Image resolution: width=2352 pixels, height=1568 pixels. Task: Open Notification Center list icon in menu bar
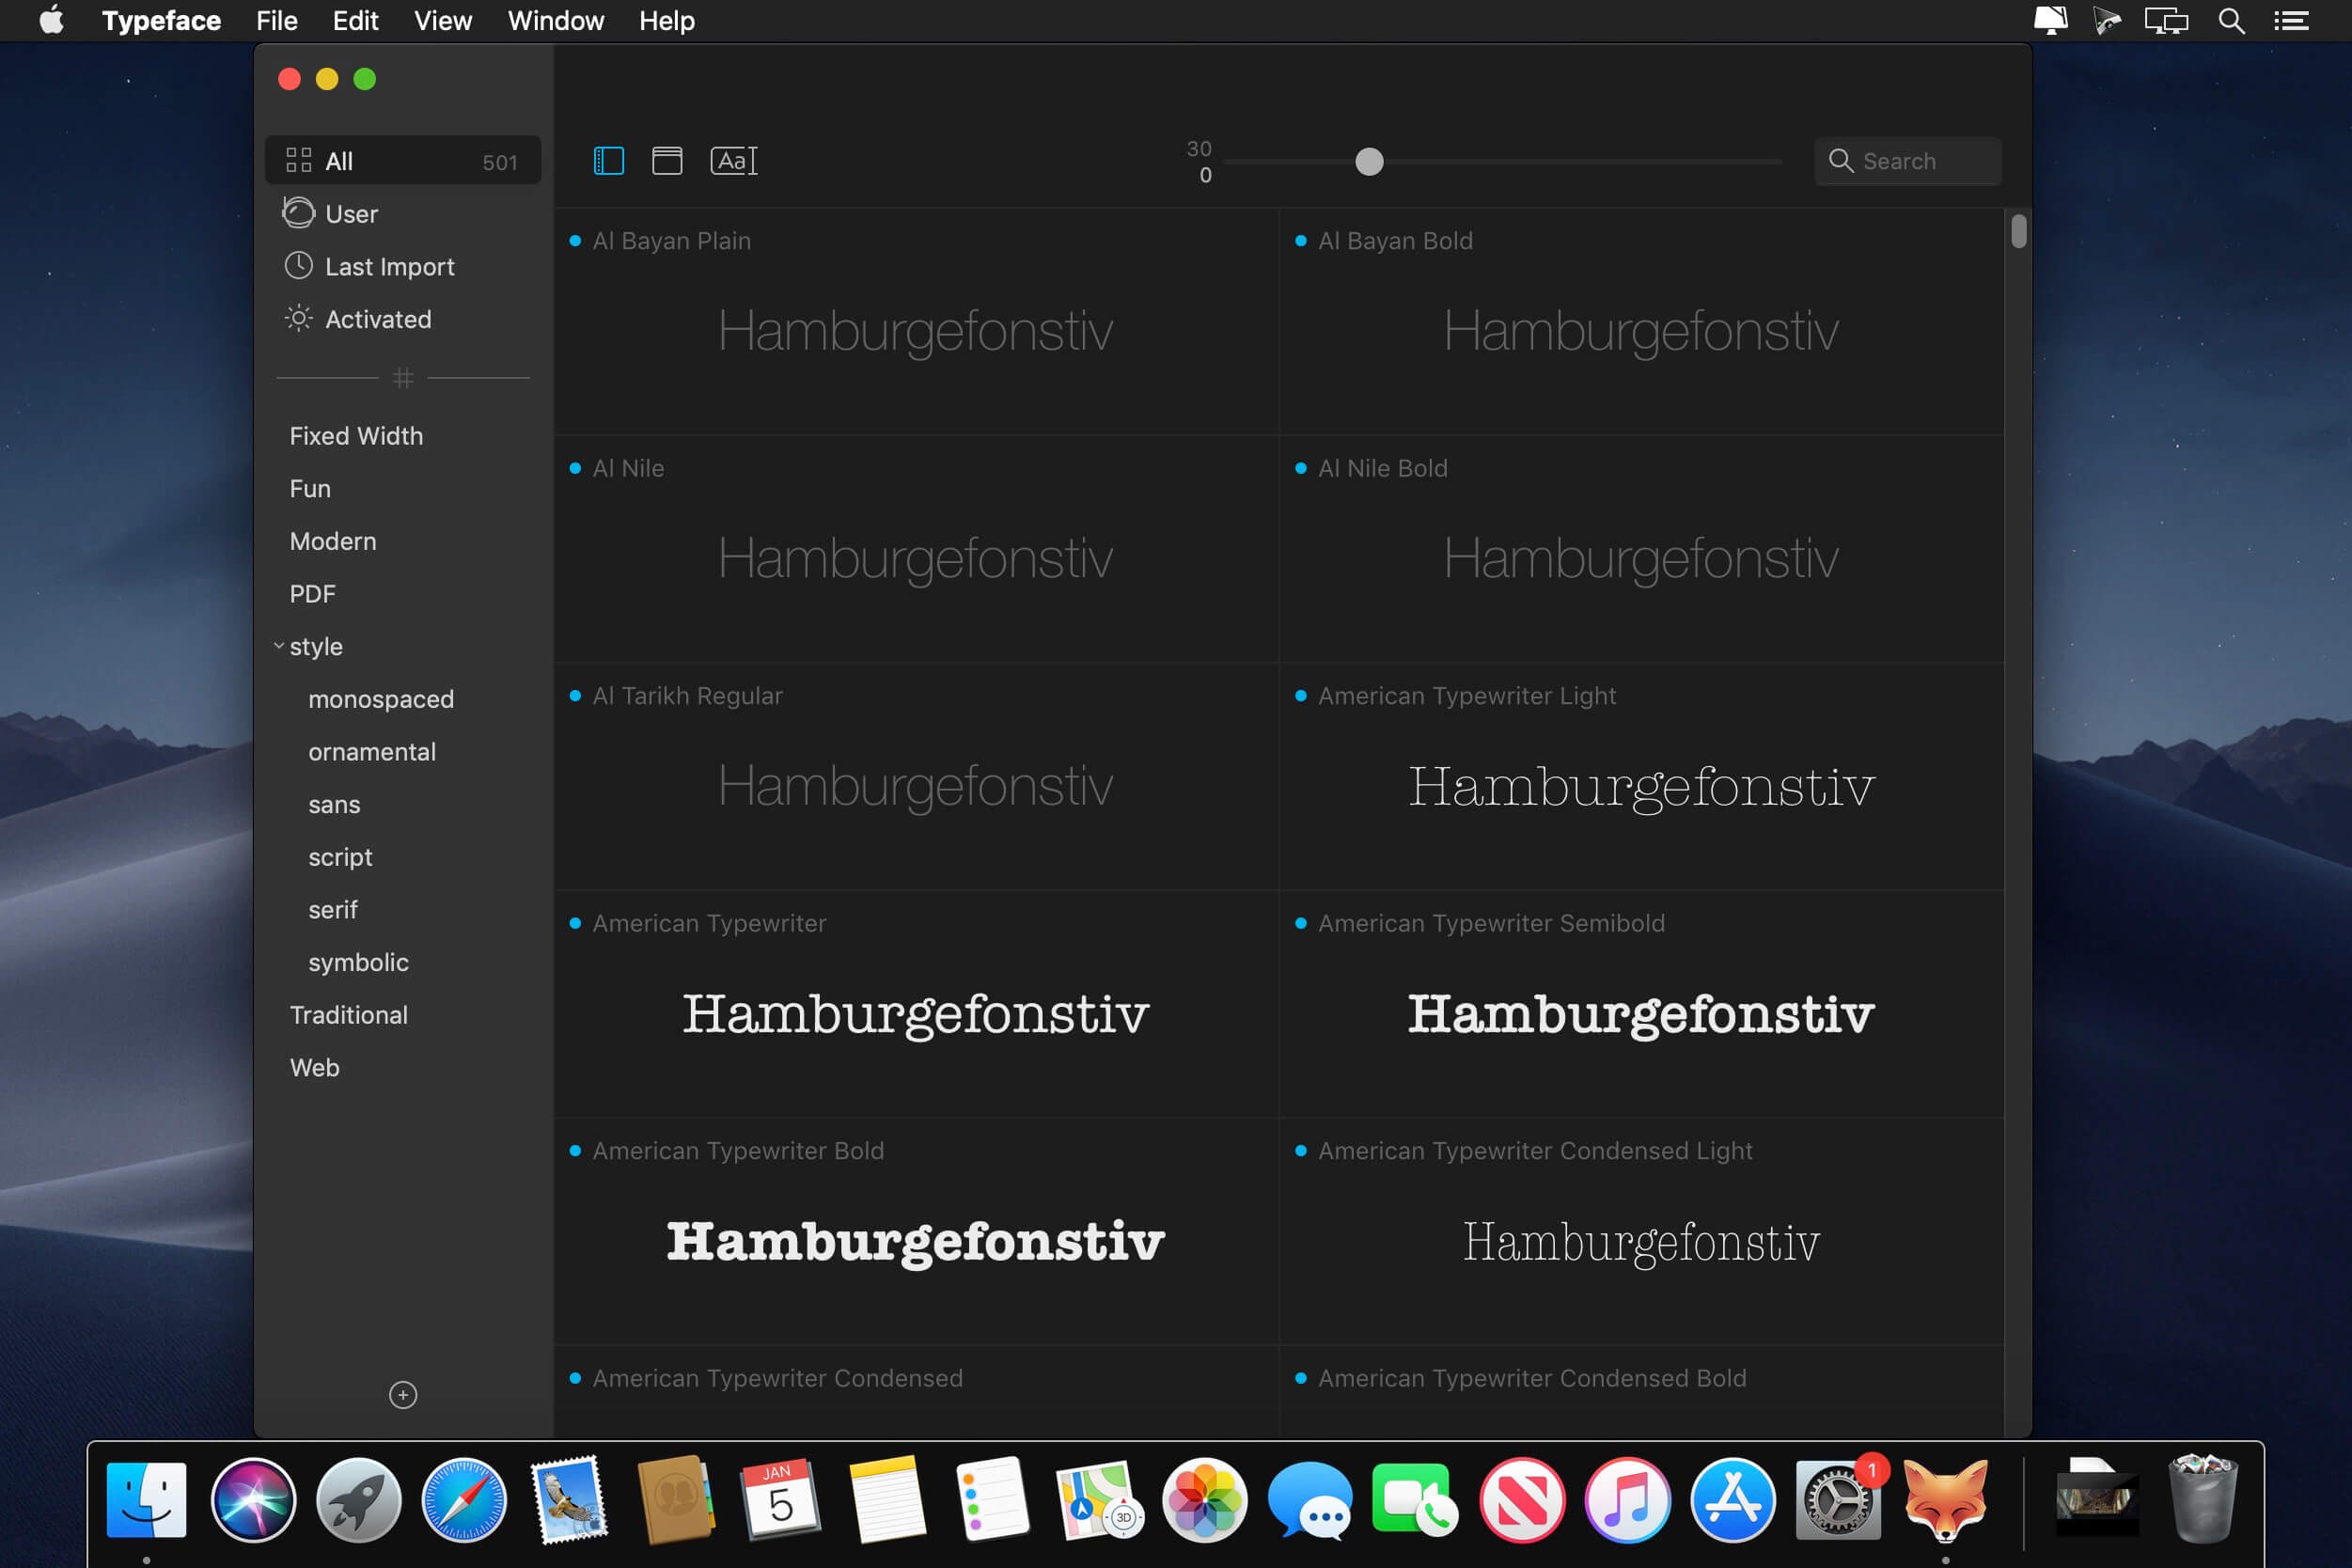pyautogui.click(x=2291, y=21)
